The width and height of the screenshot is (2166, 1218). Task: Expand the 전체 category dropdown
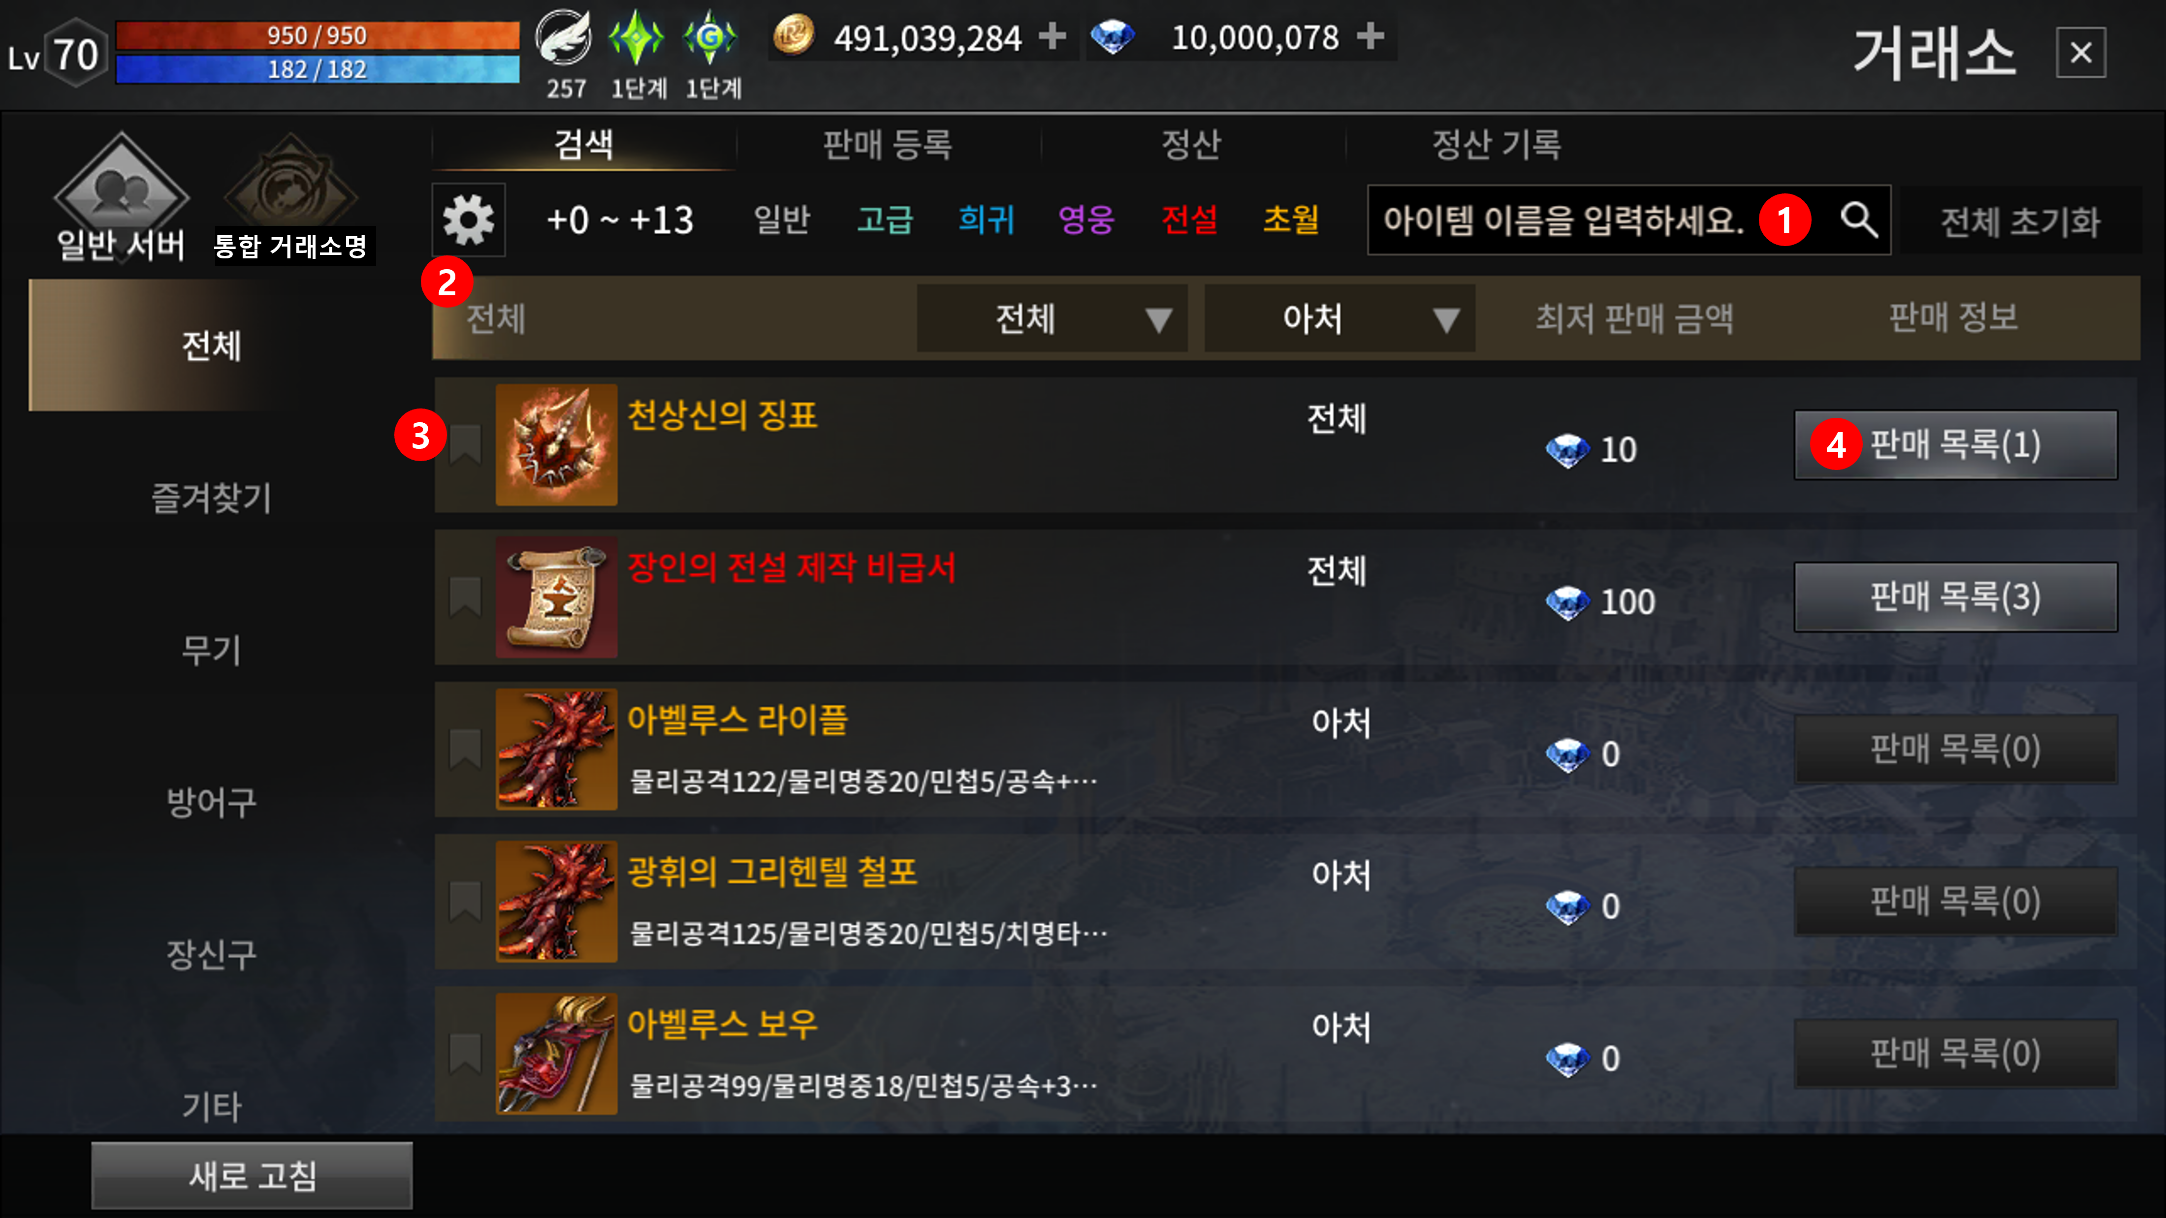coord(1052,319)
